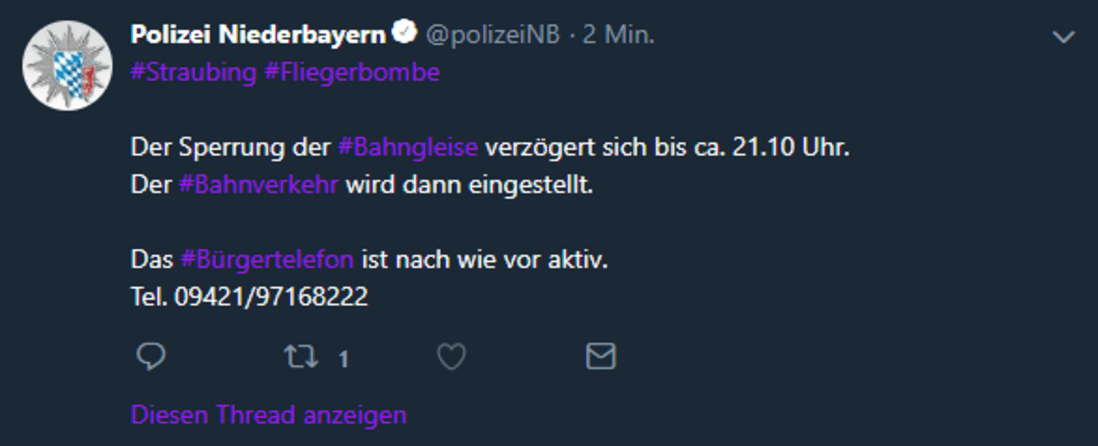Open the Polizei Niederbayern account name
Screen dimensions: 1098x446
tap(258, 34)
